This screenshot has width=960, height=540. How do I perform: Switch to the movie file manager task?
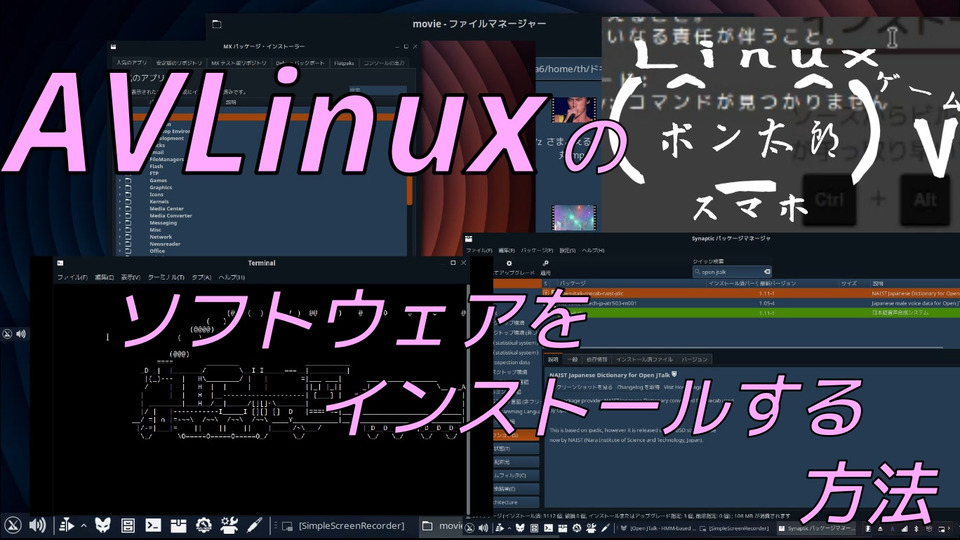[442, 525]
